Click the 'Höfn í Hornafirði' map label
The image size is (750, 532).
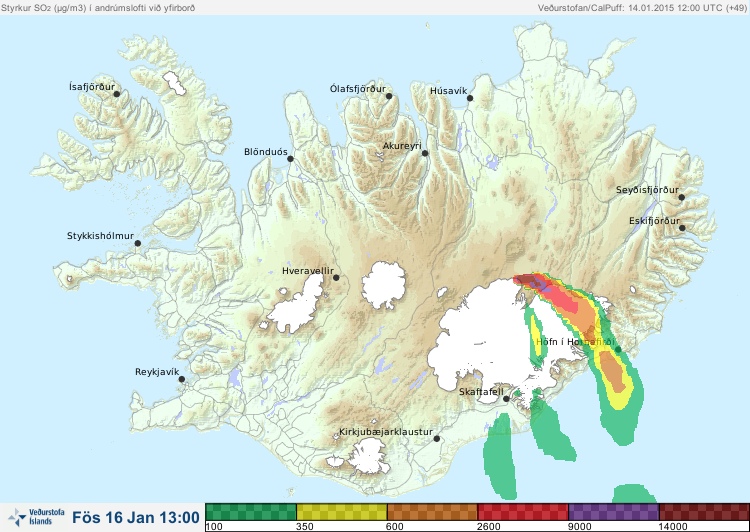point(575,342)
